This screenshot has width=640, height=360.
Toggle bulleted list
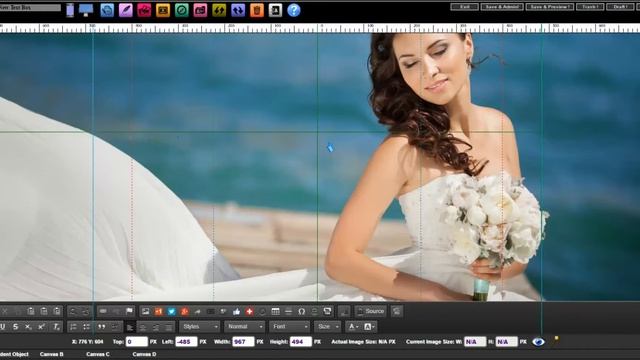87,327
